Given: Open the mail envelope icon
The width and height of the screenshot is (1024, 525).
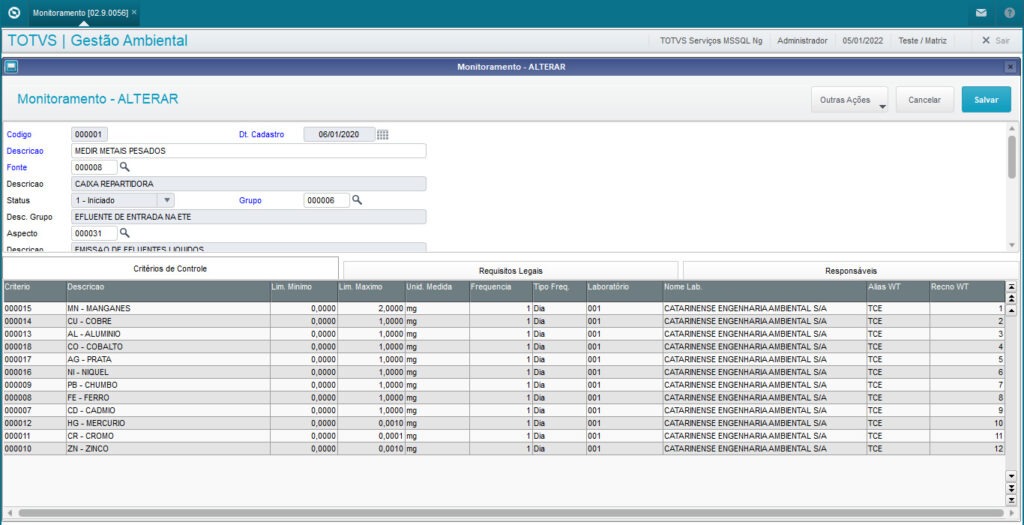Looking at the screenshot, I should click(x=981, y=13).
